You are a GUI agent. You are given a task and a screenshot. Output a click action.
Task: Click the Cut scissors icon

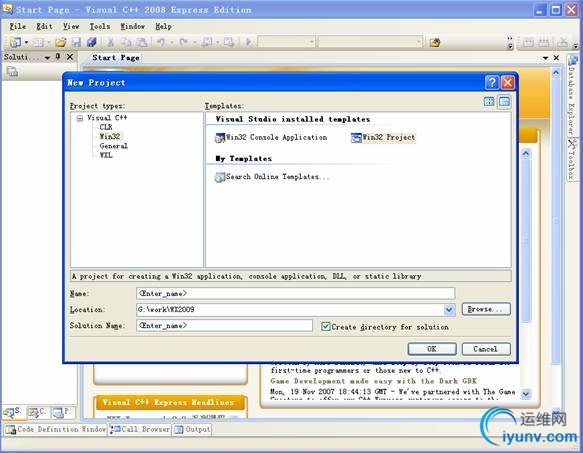110,42
